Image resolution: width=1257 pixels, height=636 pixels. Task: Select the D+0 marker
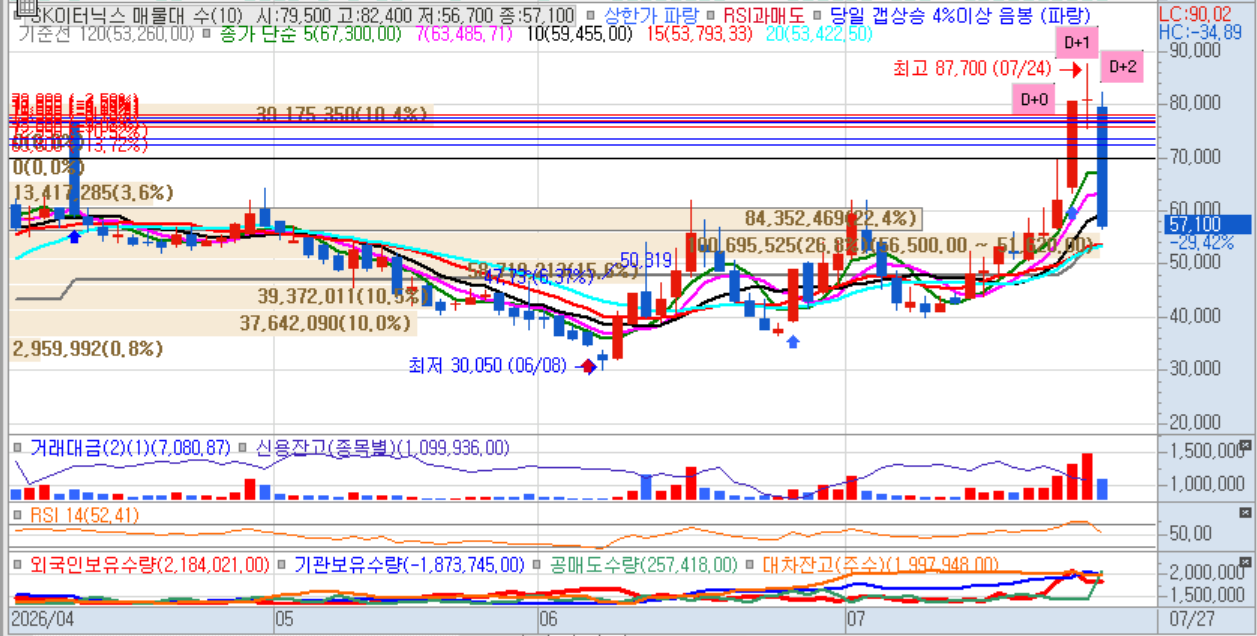pyautogui.click(x=1034, y=99)
